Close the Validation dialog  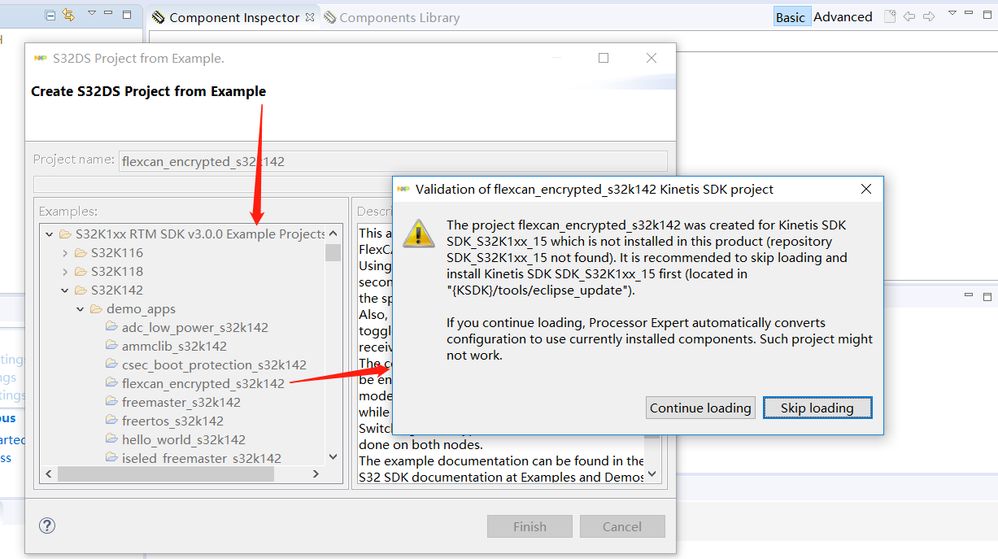point(866,189)
